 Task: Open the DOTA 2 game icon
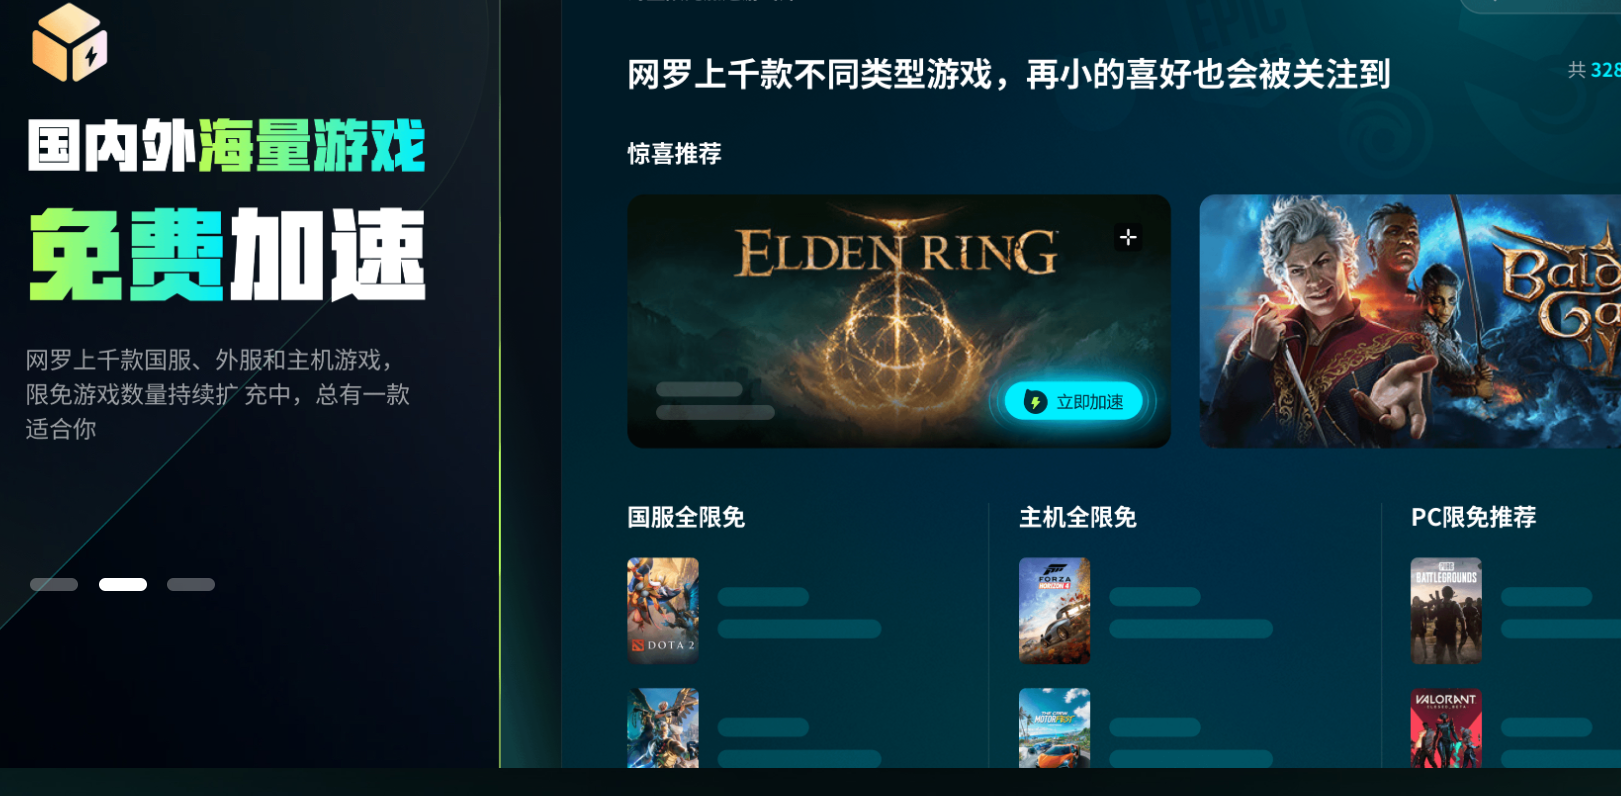pyautogui.click(x=663, y=610)
